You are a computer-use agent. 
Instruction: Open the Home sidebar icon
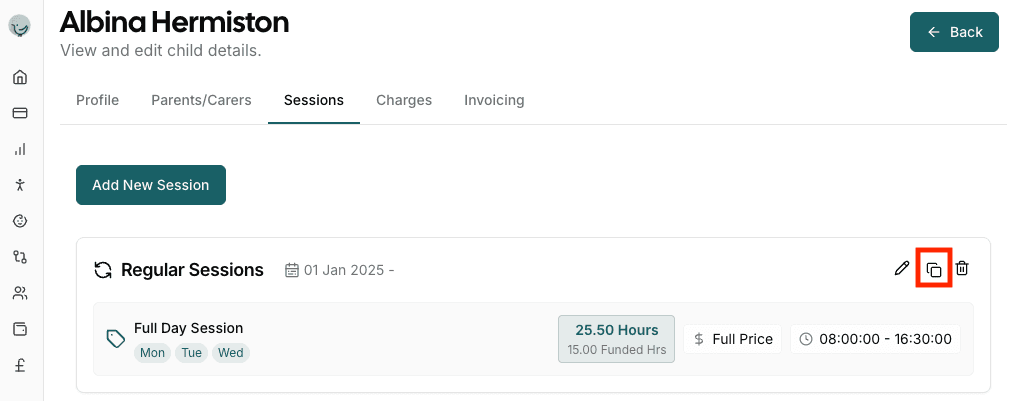point(20,77)
